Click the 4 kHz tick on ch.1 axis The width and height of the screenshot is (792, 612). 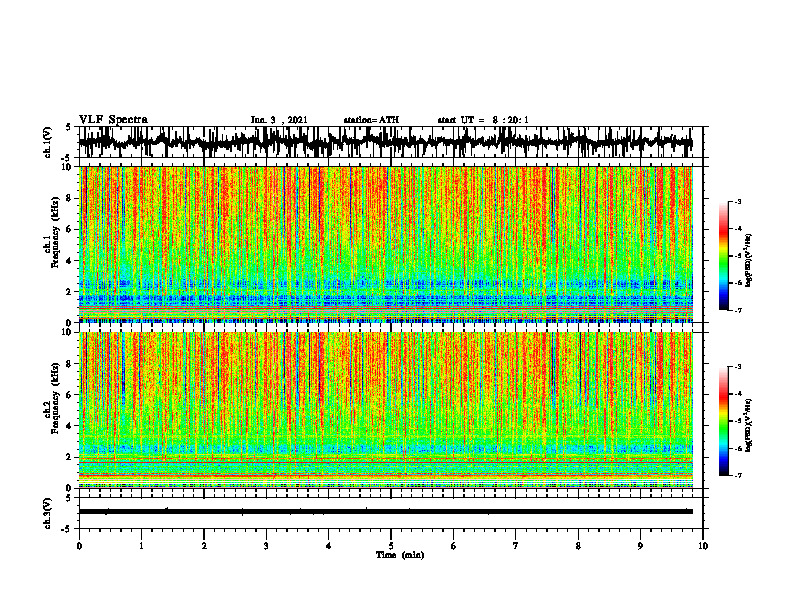[70, 261]
